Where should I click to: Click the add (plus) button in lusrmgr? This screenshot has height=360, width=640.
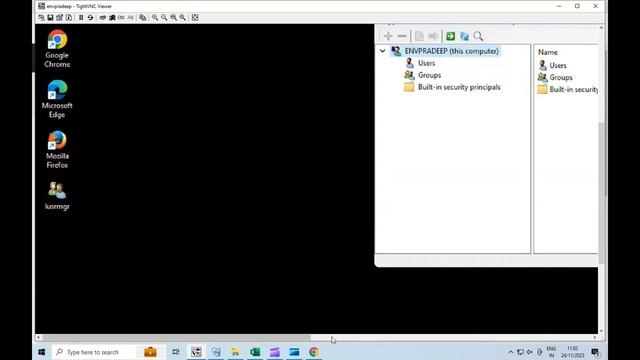(x=388, y=36)
